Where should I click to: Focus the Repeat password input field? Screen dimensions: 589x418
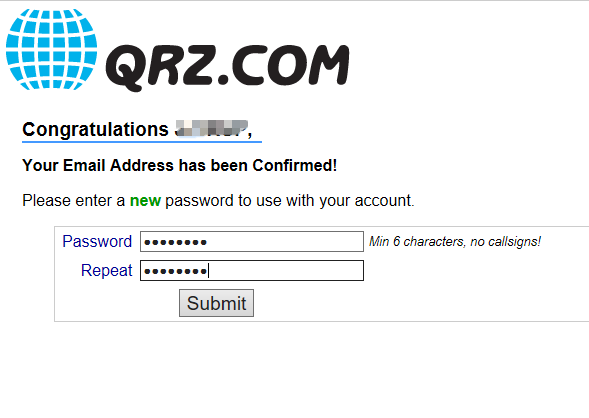click(252, 270)
